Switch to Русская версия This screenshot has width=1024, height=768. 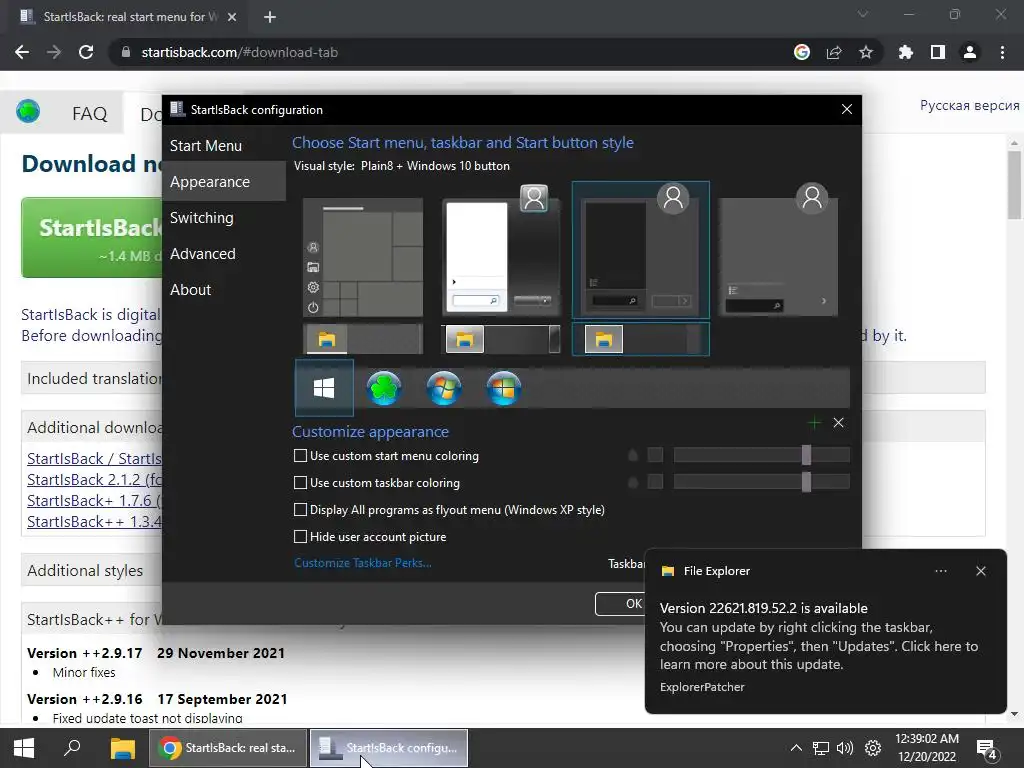969,105
